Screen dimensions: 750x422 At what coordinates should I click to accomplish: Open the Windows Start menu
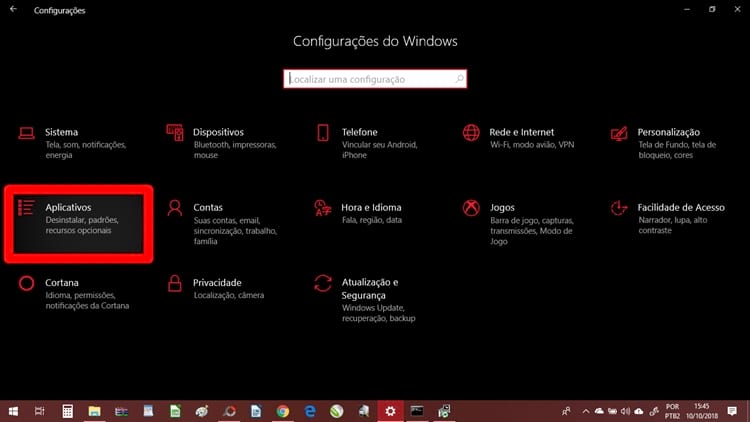coord(14,411)
